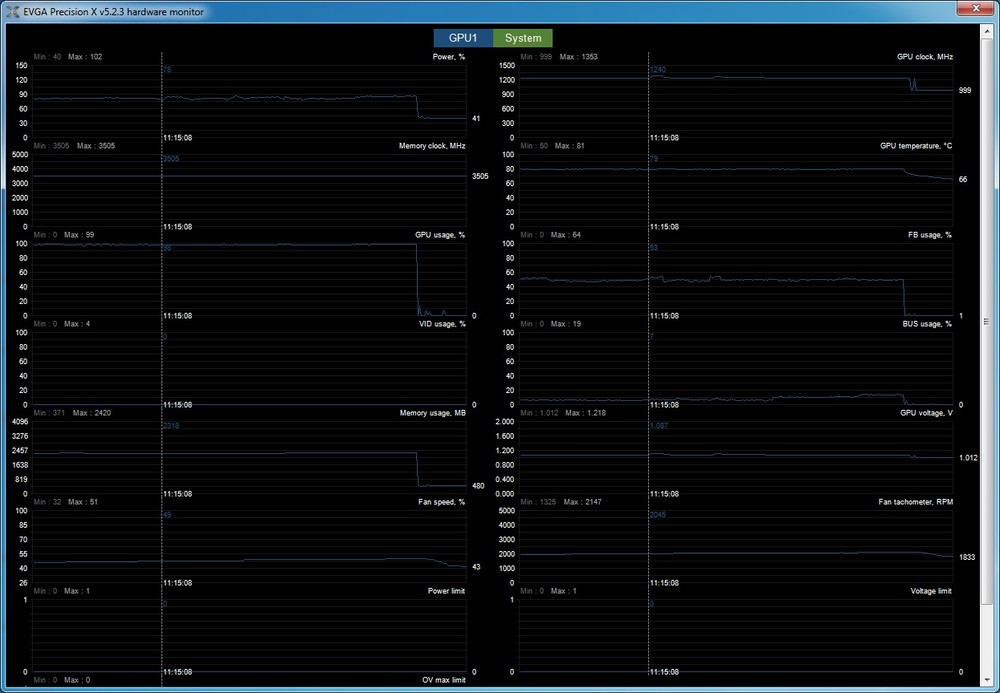Click the cursor value "1240" on the GPU clock graph
1000x693 pixels.
(658, 69)
